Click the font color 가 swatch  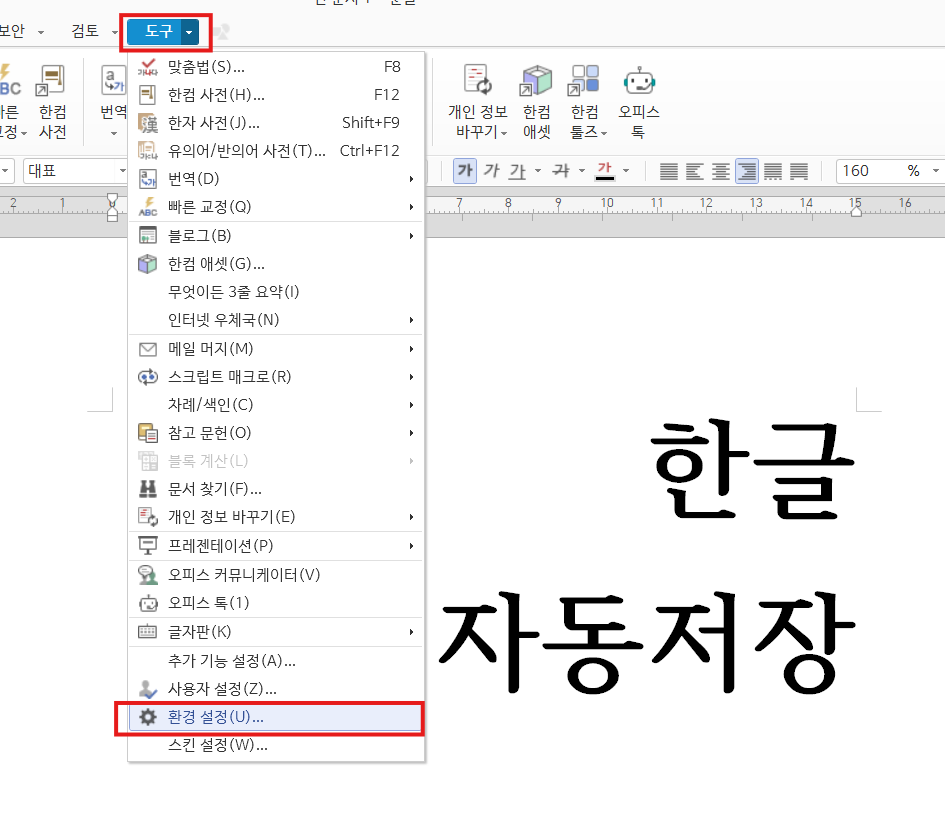(604, 171)
